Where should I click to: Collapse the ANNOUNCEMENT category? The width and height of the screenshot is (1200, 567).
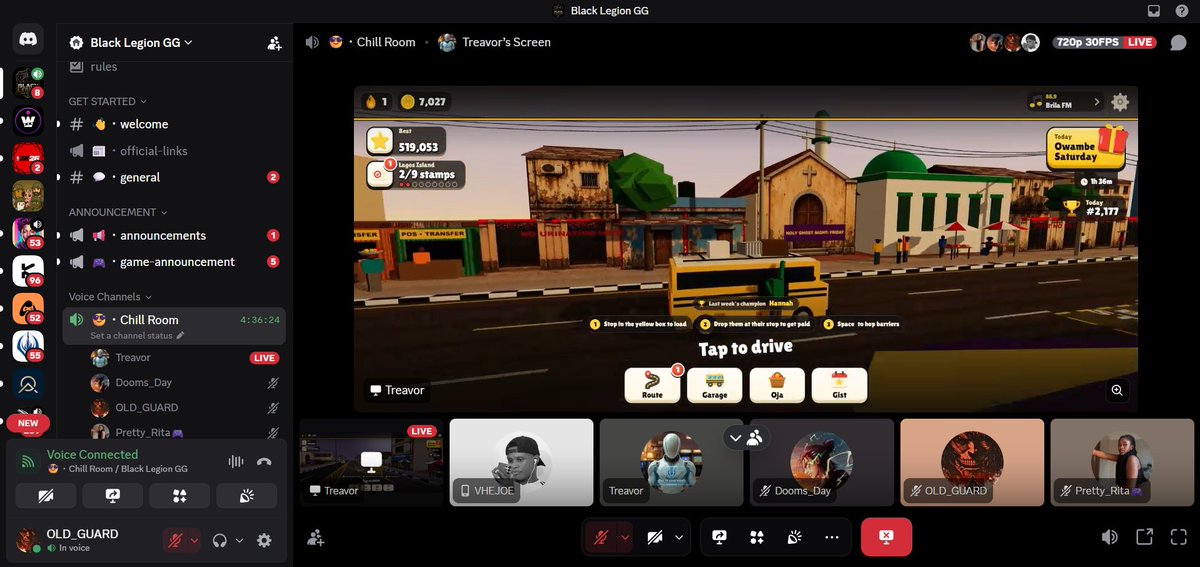[117, 212]
